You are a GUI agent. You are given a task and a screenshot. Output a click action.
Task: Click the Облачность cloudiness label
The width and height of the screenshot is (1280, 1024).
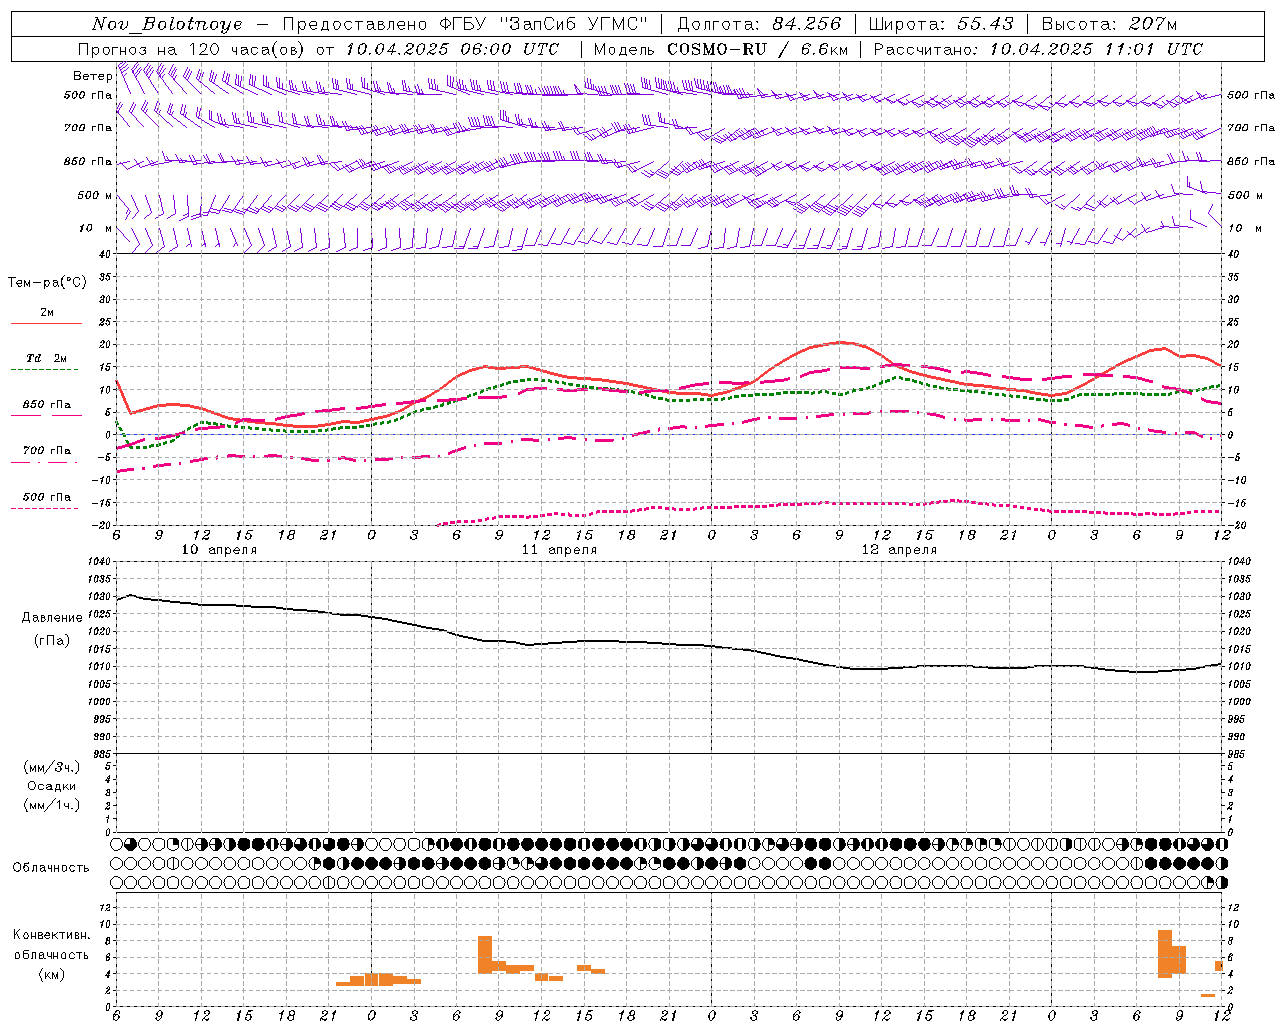(51, 868)
